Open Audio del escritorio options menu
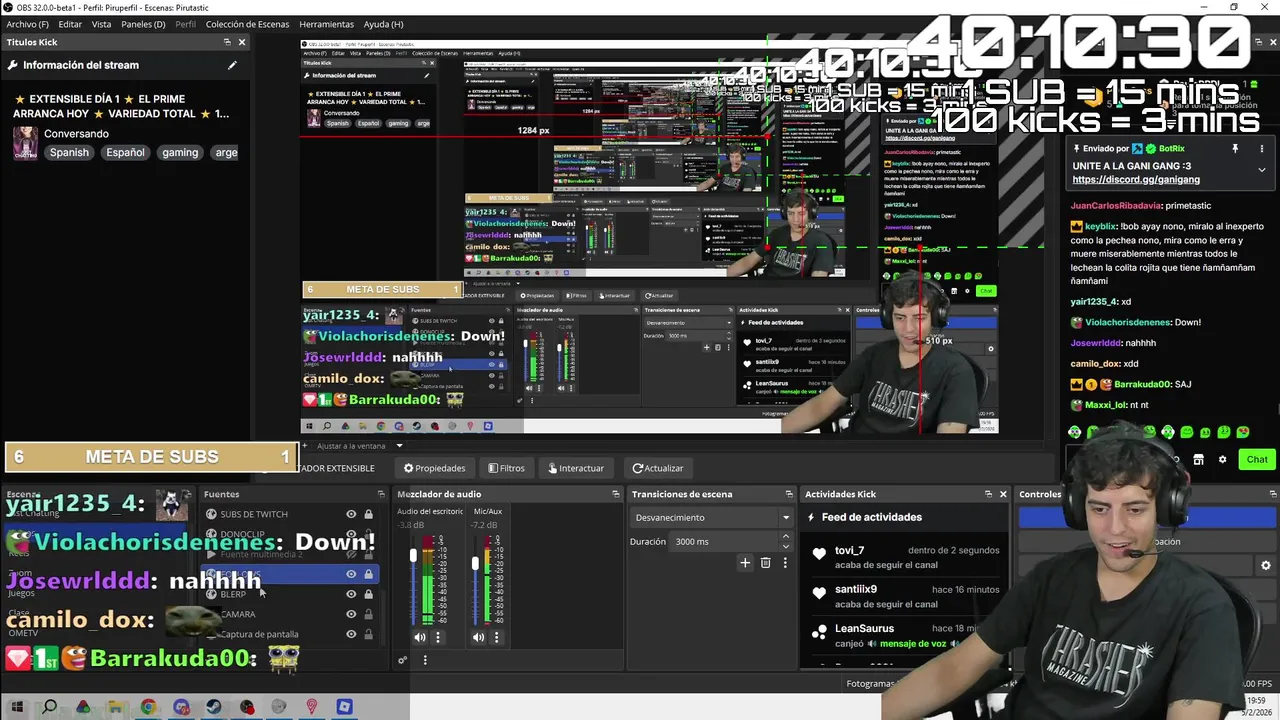The image size is (1280, 720). coord(437,637)
